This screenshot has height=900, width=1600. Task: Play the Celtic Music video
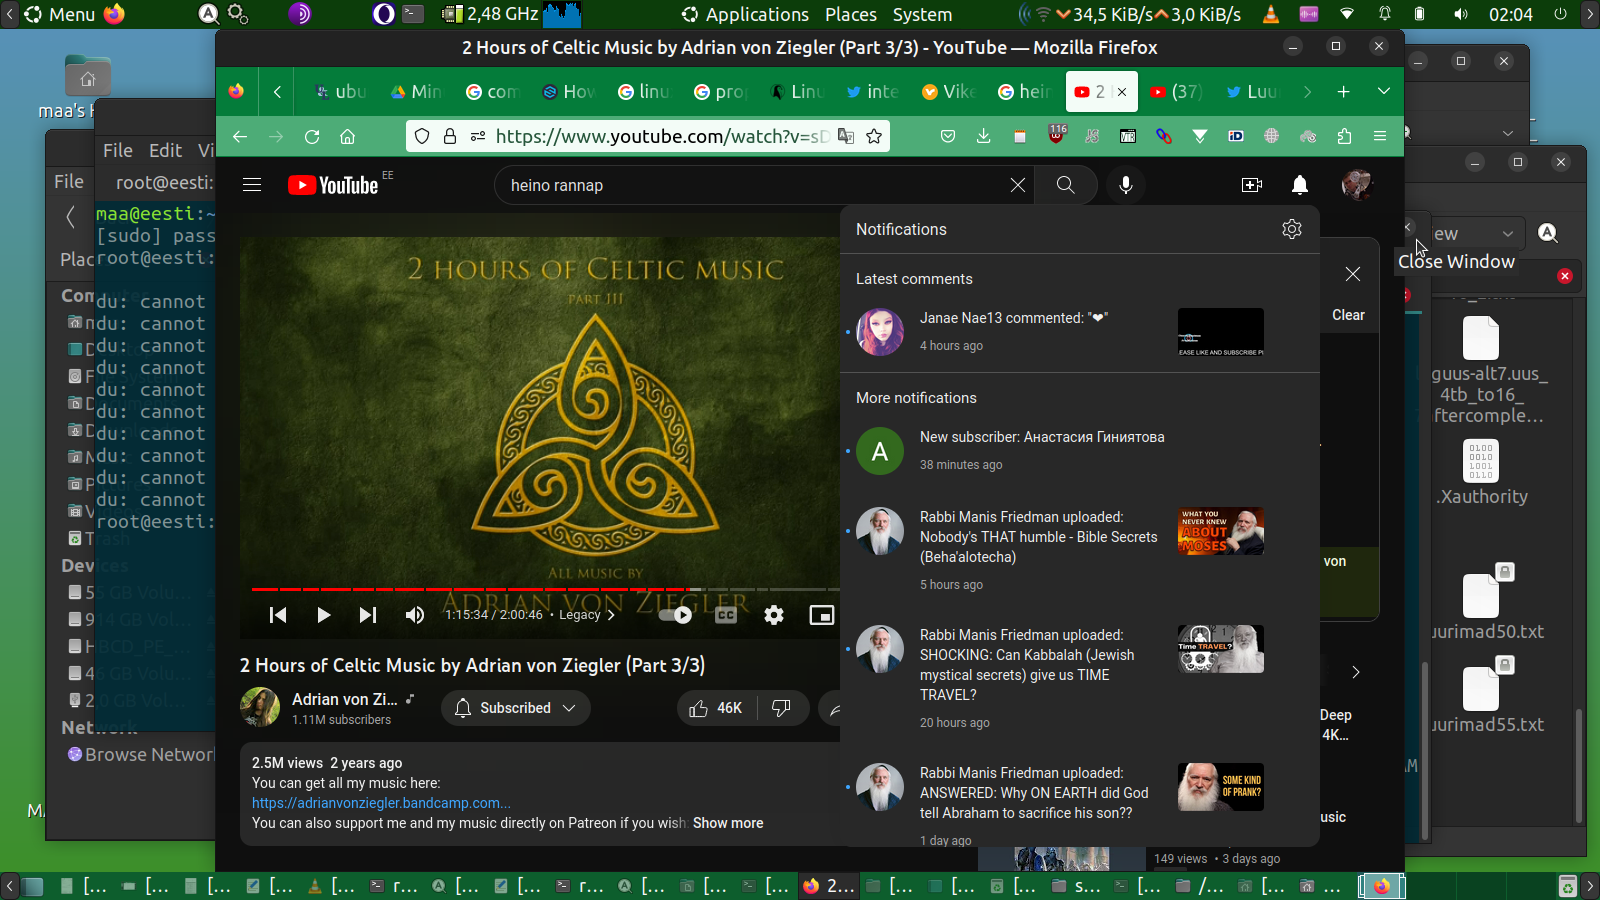(323, 615)
